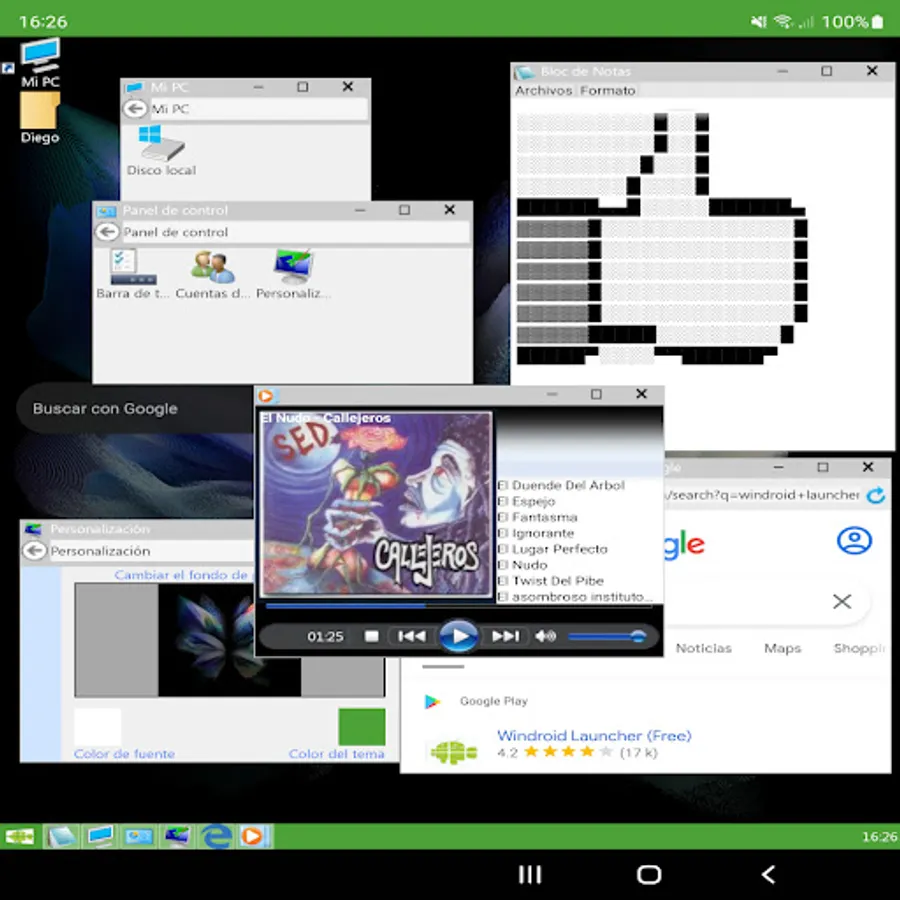The width and height of the screenshot is (900, 900).
Task: Open the browser from taskbar
Action: click(216, 836)
